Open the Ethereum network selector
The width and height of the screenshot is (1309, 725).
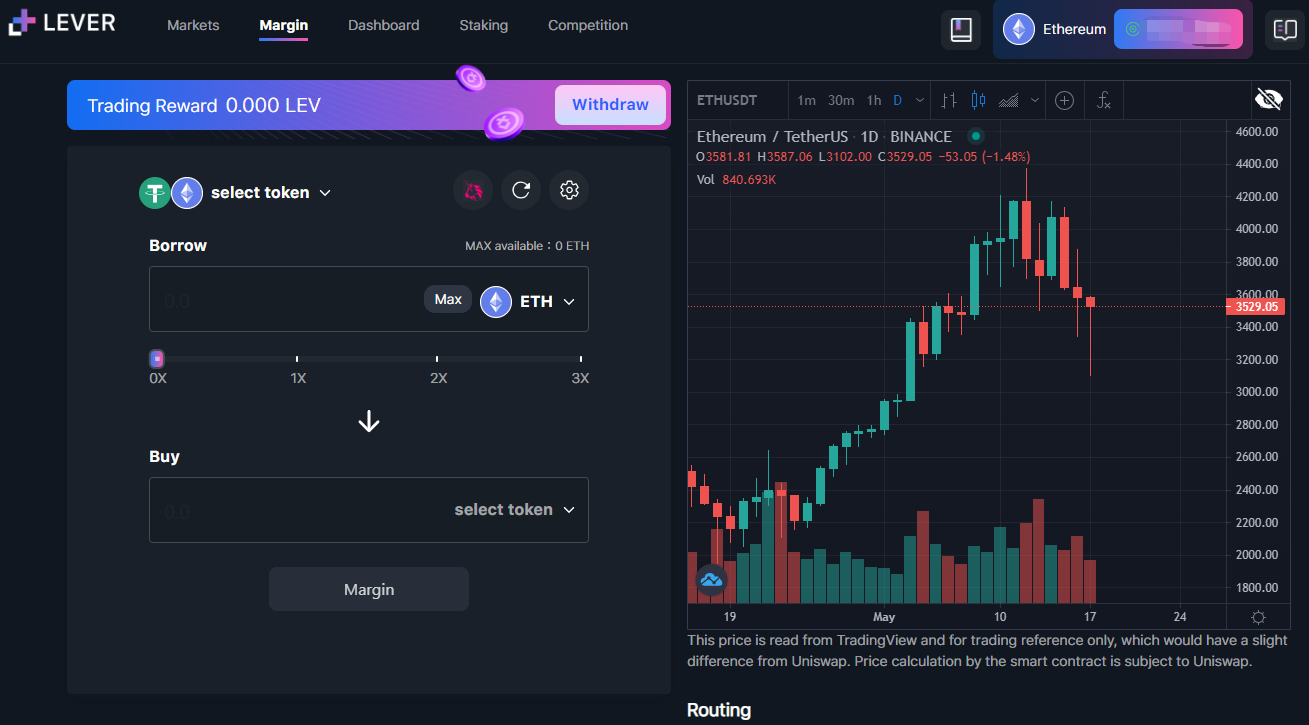1056,29
